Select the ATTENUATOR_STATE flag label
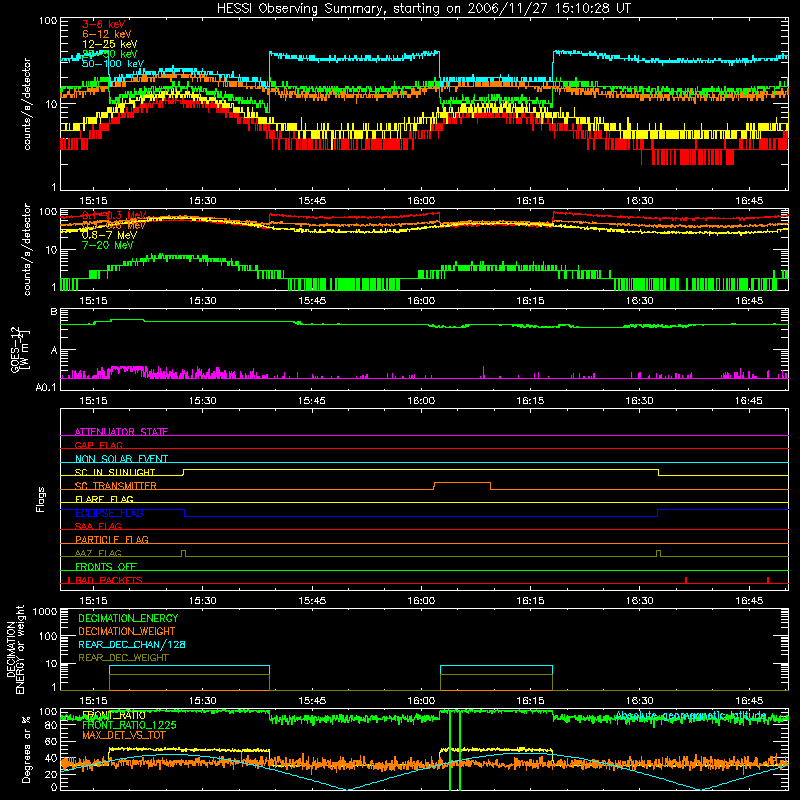The height and width of the screenshot is (800, 800). pos(121,432)
